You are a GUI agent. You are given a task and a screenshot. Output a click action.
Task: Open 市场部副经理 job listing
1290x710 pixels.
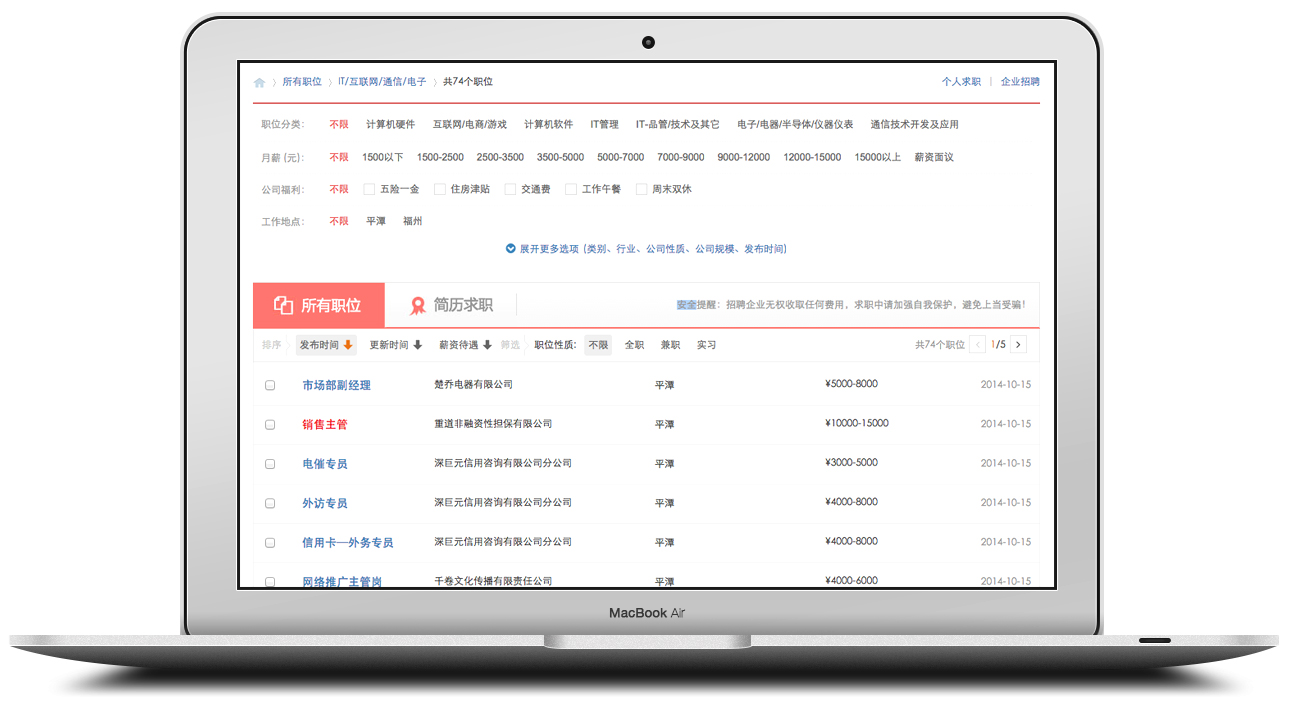tap(336, 385)
